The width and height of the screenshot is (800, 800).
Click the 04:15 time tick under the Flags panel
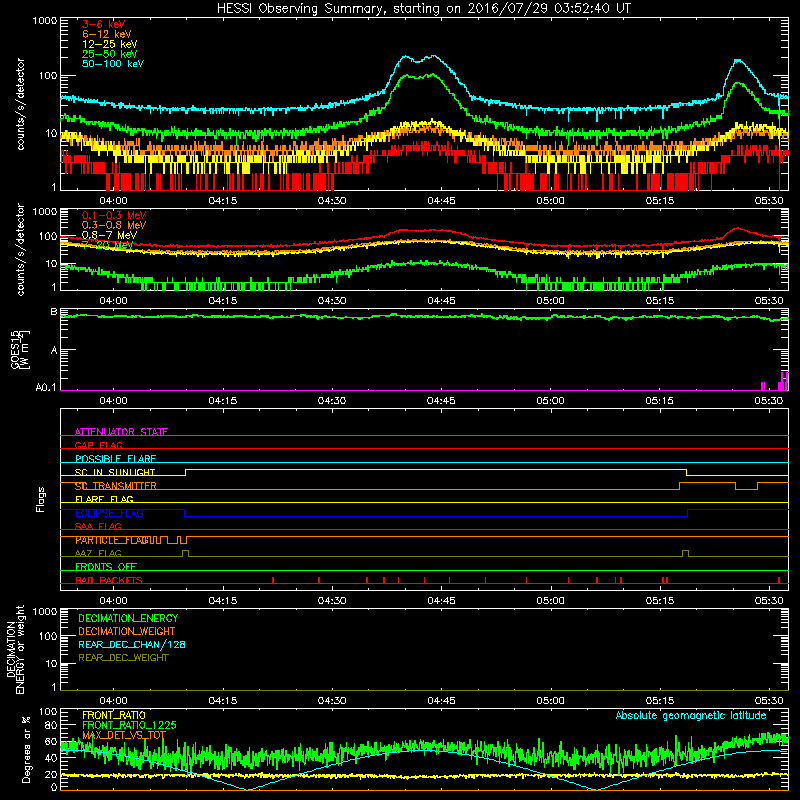point(223,601)
